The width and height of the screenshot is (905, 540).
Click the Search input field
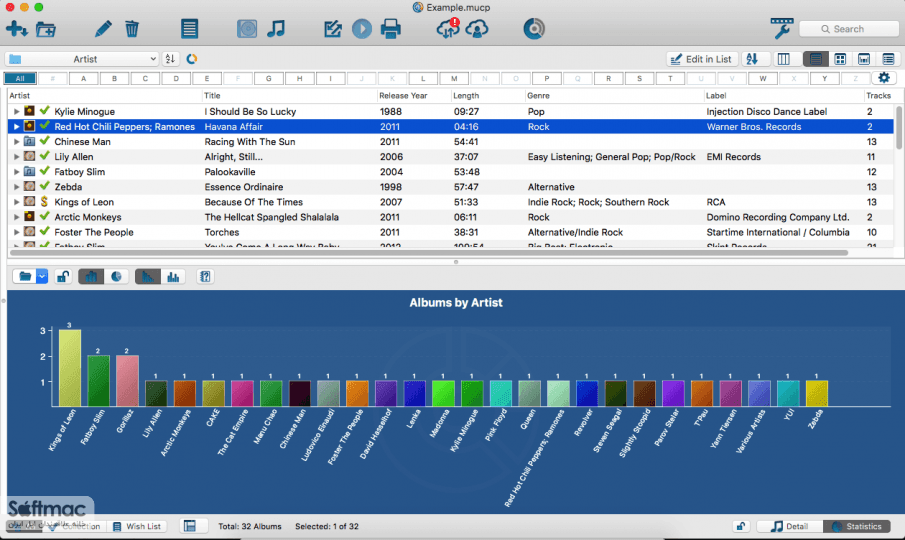click(849, 29)
